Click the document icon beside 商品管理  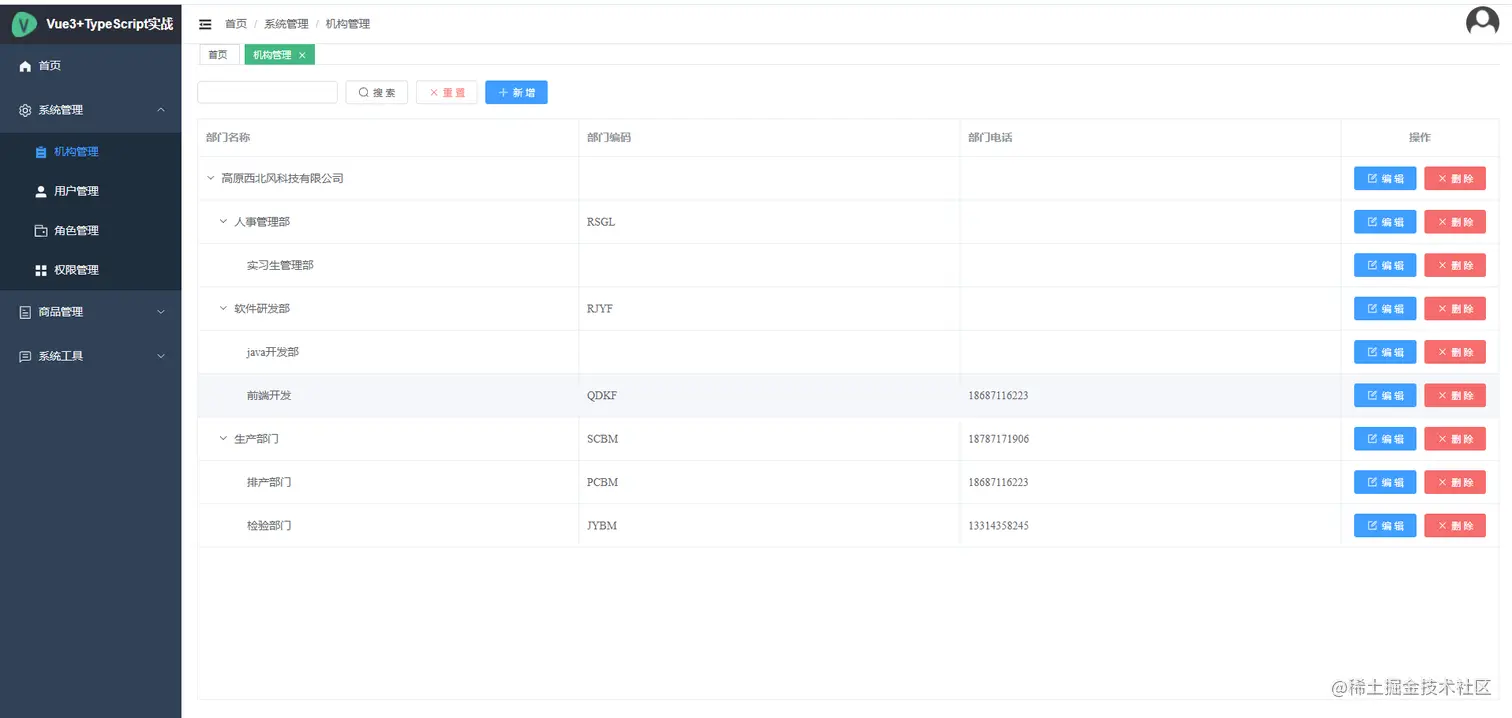(x=26, y=312)
